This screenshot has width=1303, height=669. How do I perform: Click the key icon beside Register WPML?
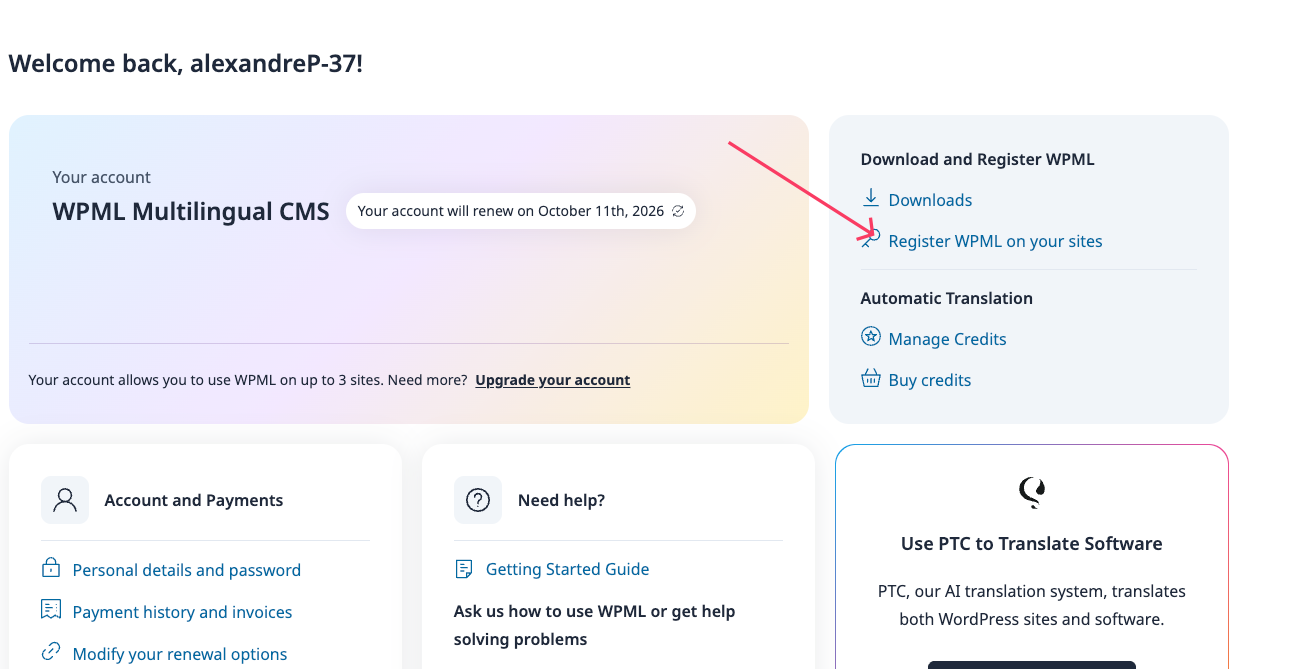(871, 239)
